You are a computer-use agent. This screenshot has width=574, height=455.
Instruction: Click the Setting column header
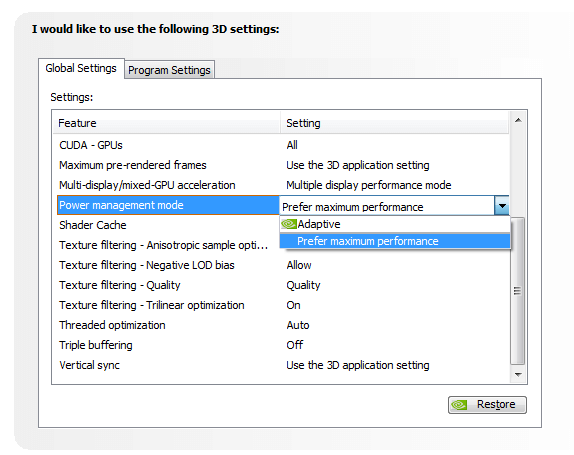pos(395,123)
